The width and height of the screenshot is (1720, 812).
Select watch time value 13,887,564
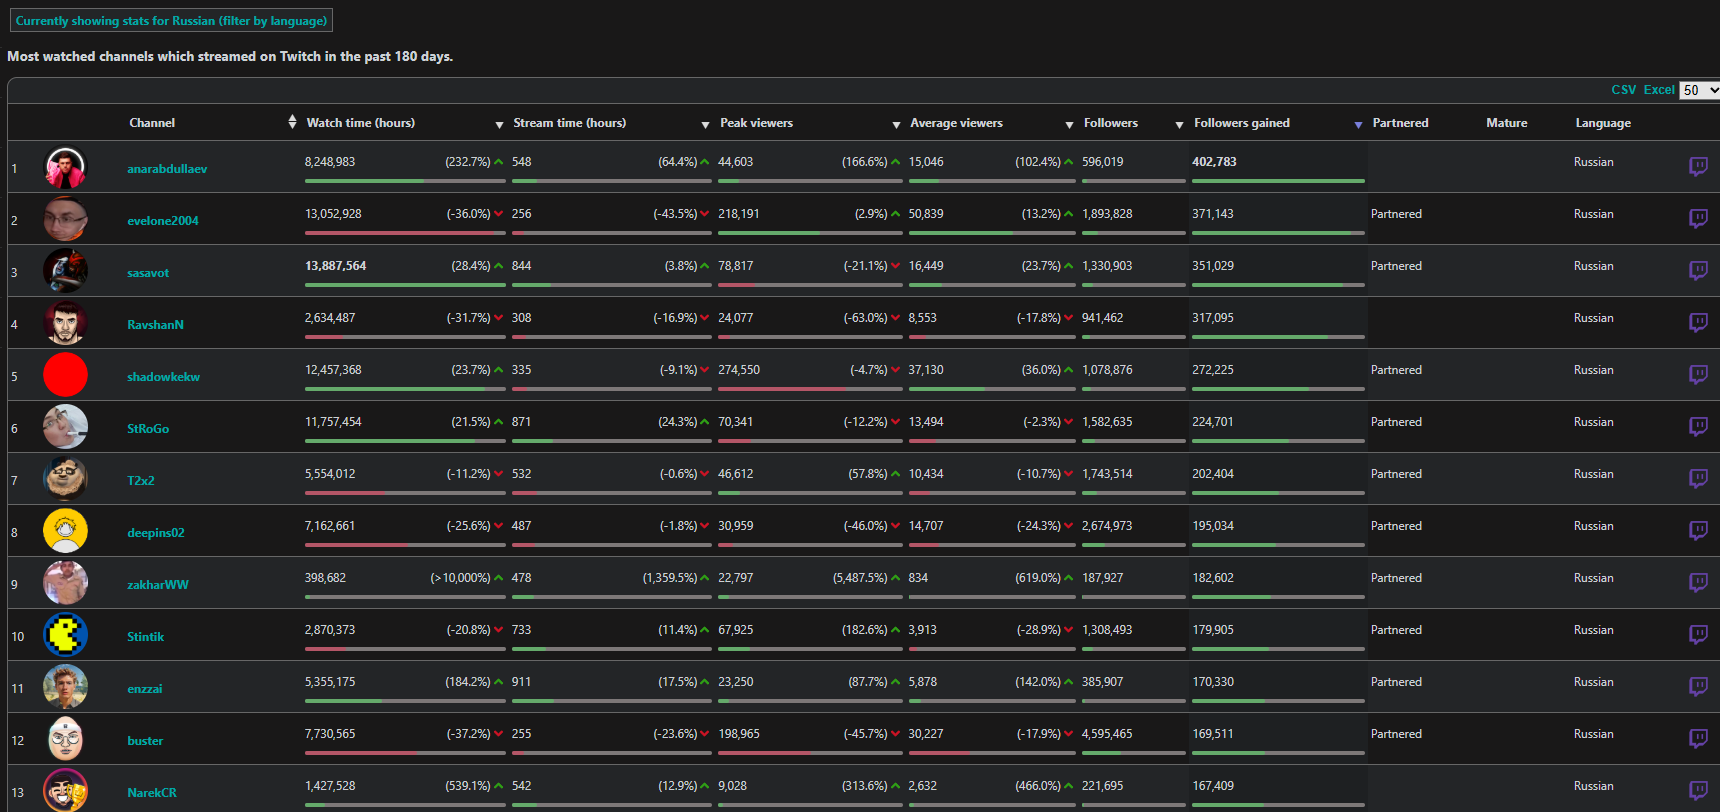(335, 266)
